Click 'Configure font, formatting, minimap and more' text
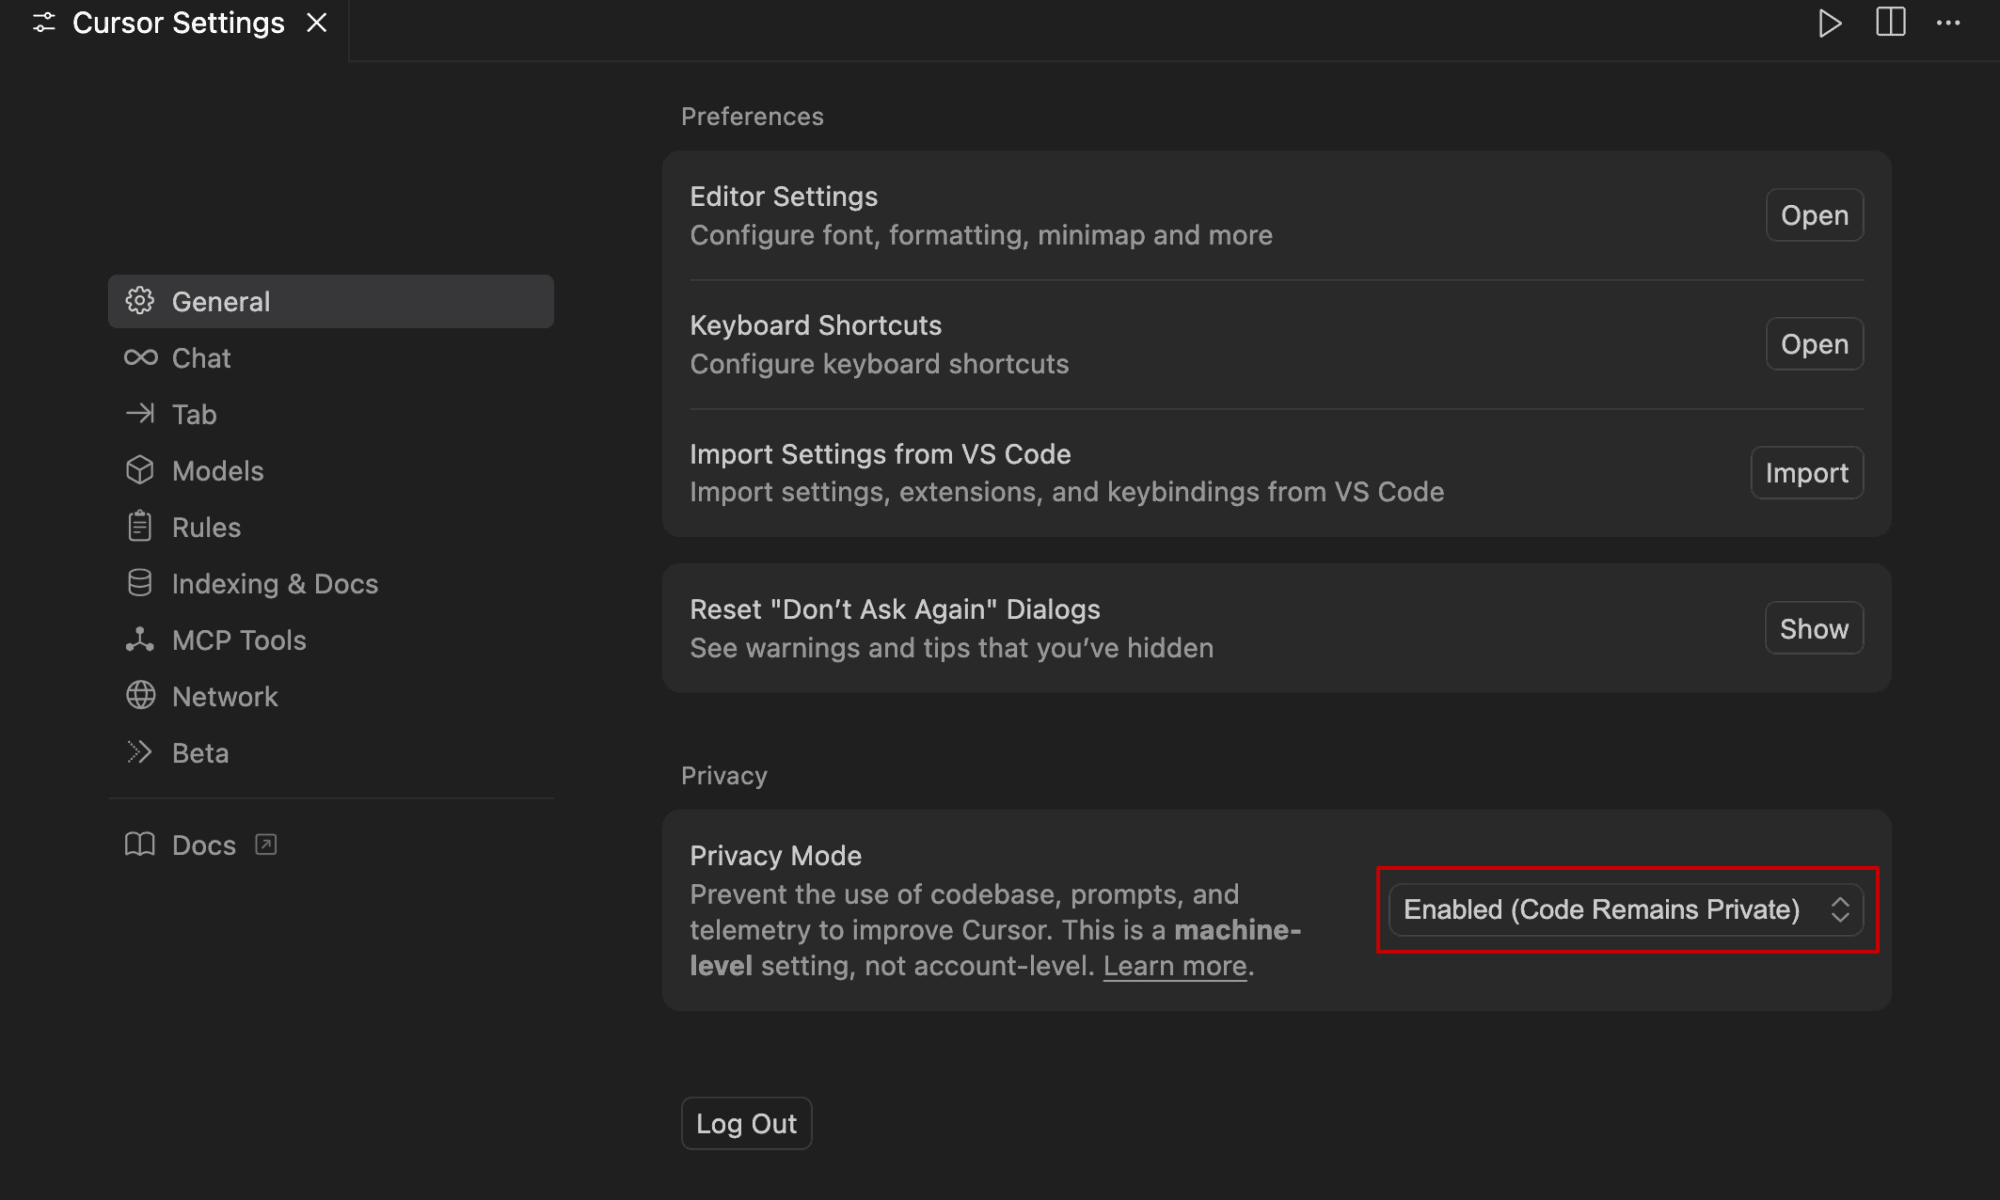The width and height of the screenshot is (2000, 1200). point(981,235)
